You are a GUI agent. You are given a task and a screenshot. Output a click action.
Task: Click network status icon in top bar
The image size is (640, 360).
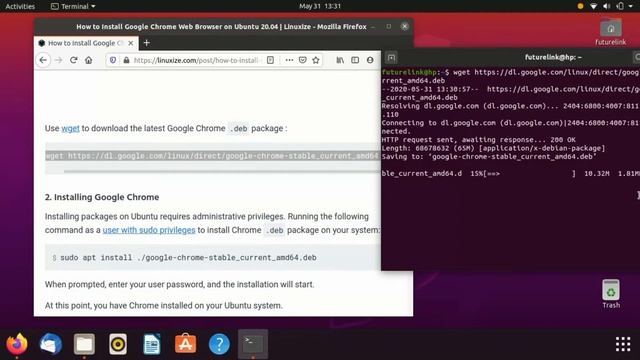593,6
